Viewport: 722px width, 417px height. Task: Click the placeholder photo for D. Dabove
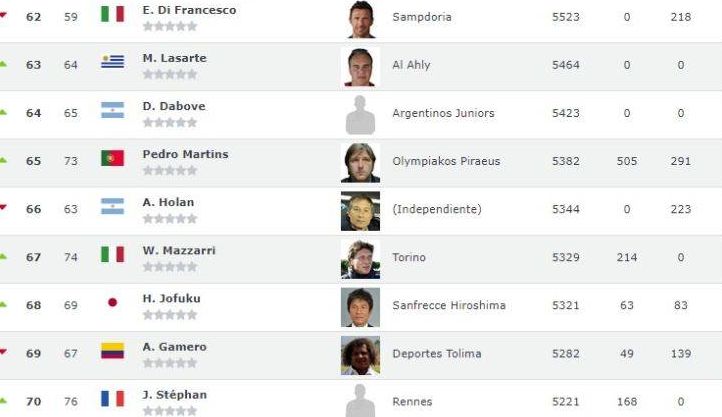click(x=360, y=114)
